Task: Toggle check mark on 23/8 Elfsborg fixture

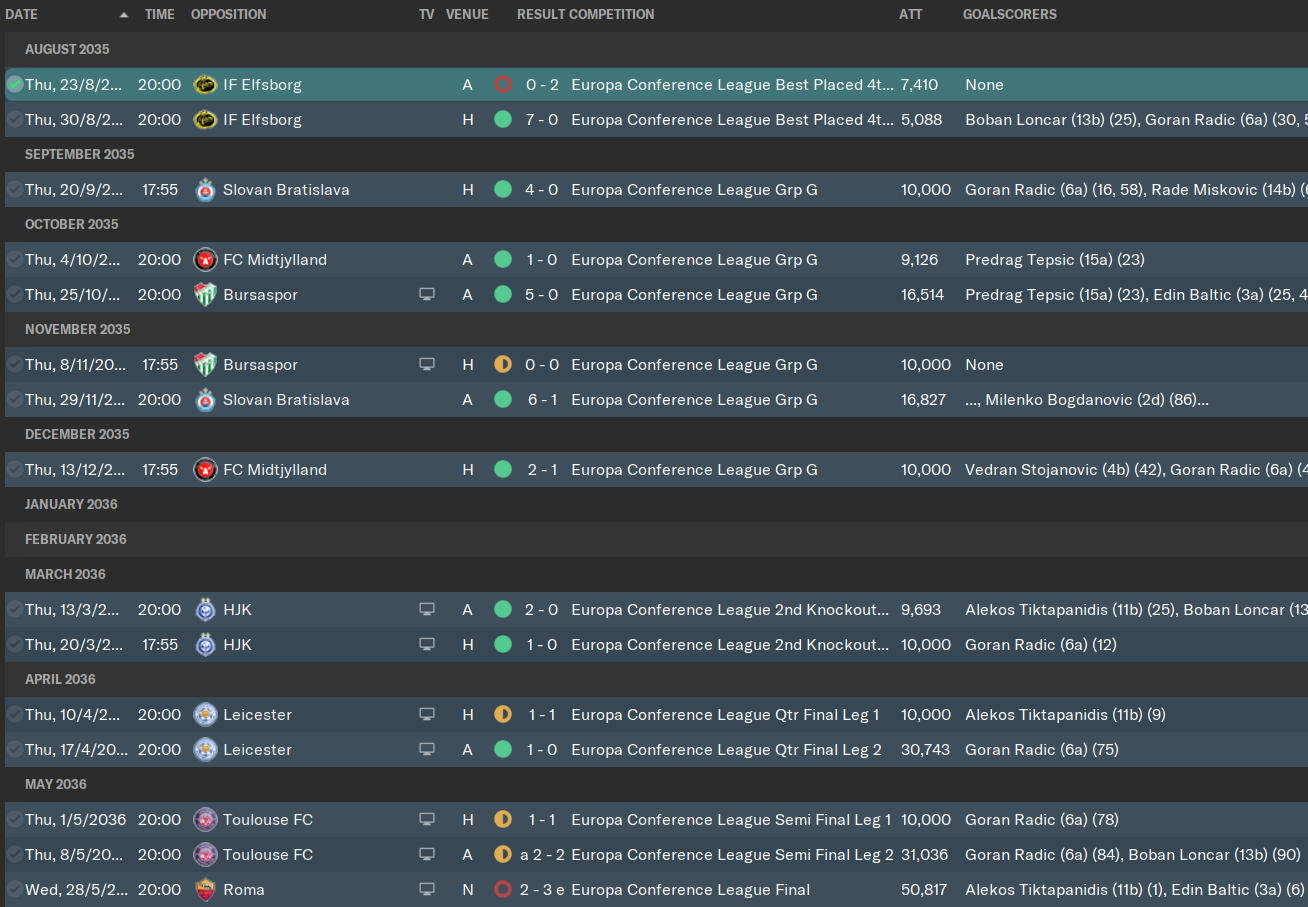Action: coord(14,85)
